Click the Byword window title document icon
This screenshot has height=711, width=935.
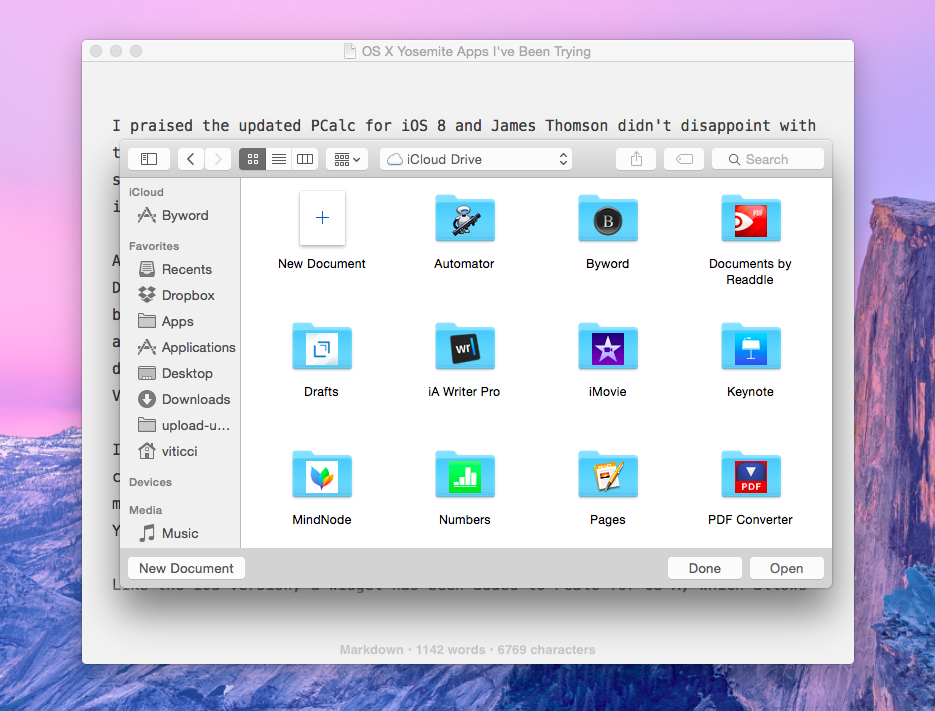350,51
